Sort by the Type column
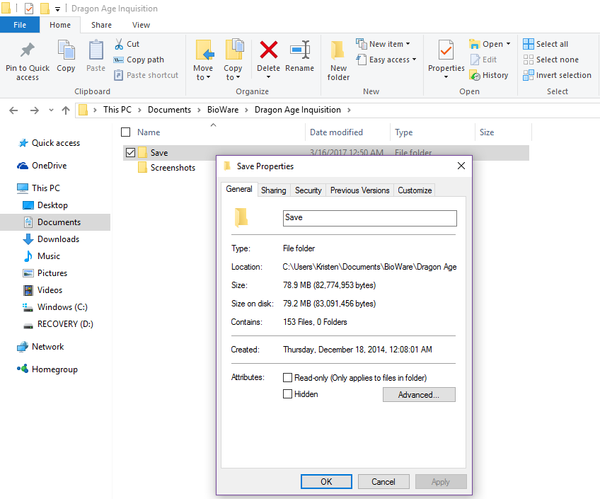This screenshot has width=600, height=499. 404,132
